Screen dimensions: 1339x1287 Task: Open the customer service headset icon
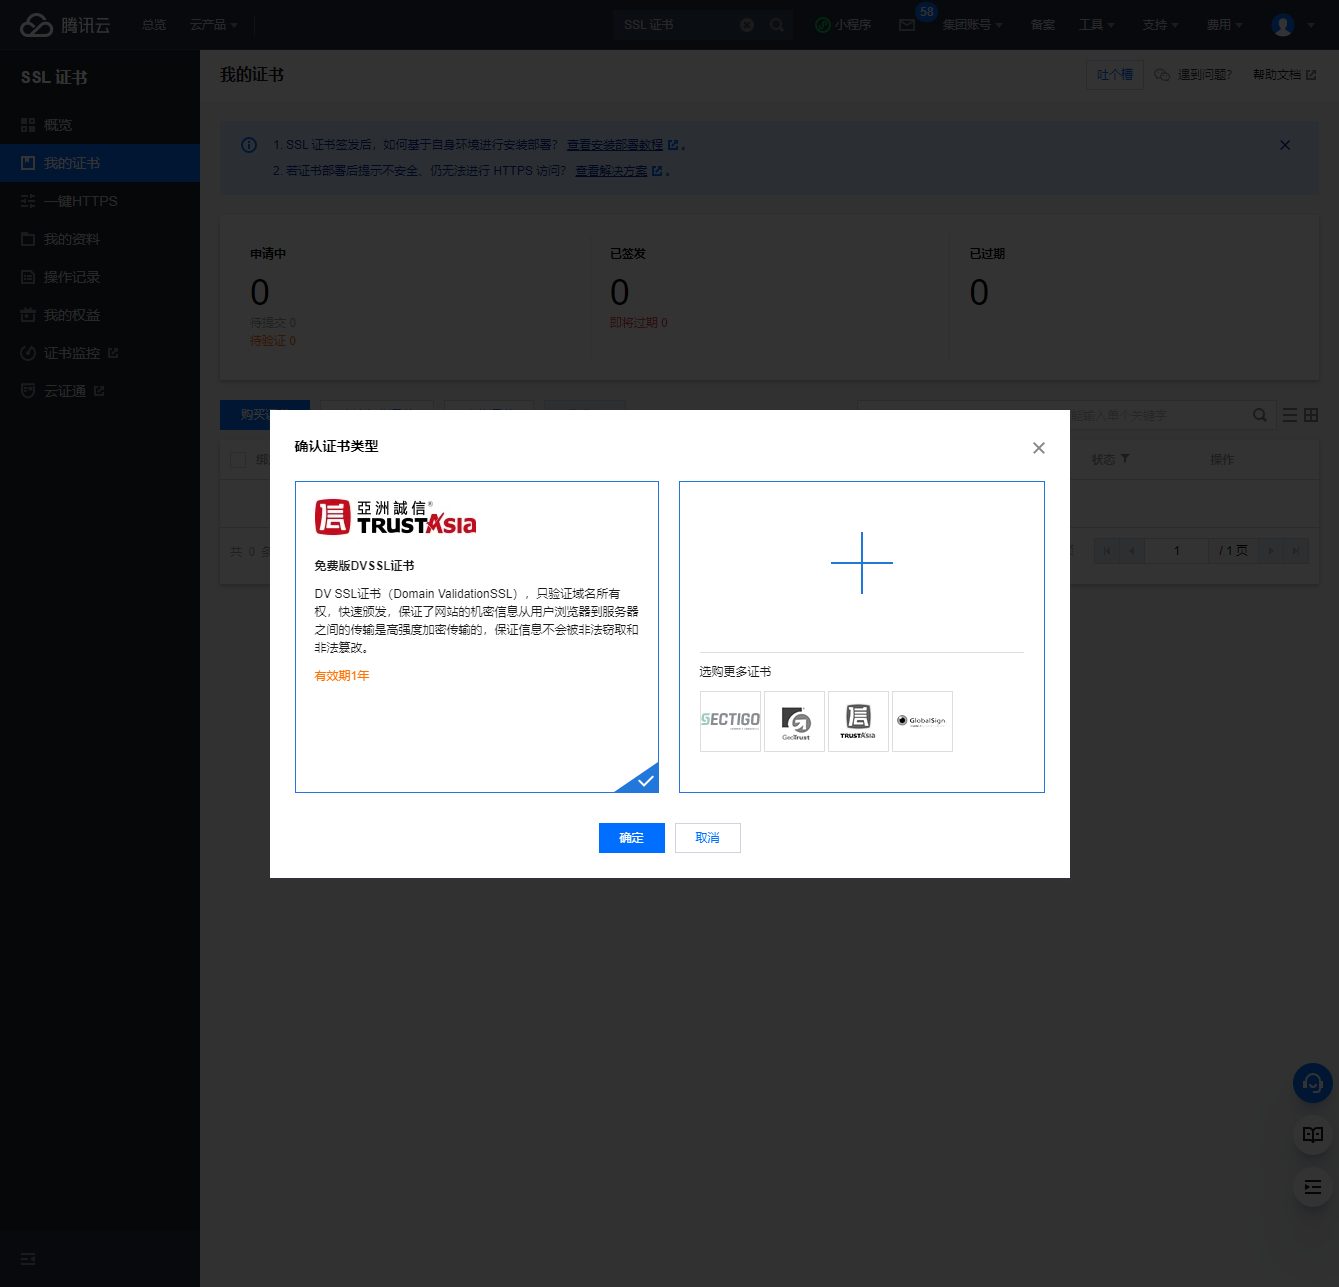pos(1313,1083)
